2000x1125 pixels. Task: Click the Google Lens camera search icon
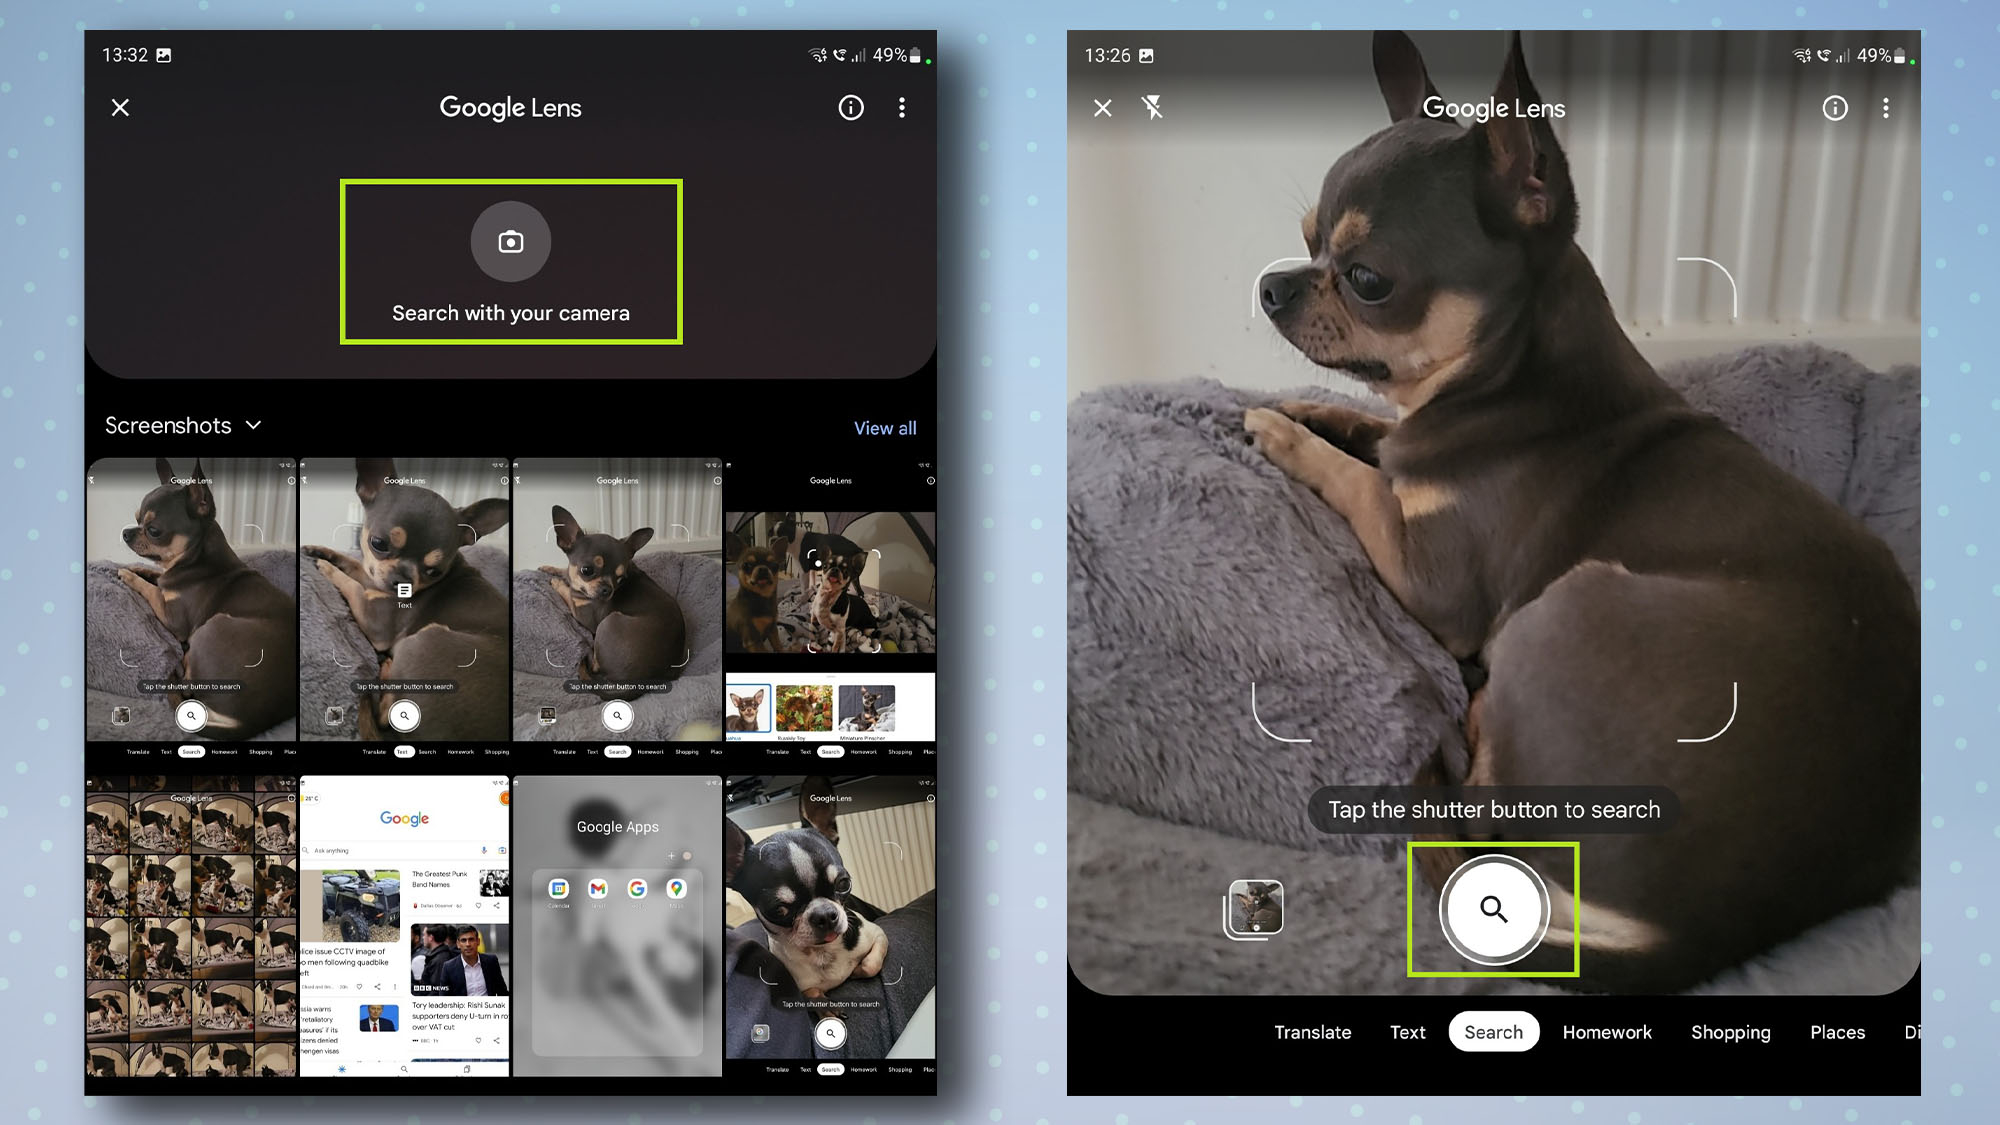pyautogui.click(x=510, y=242)
